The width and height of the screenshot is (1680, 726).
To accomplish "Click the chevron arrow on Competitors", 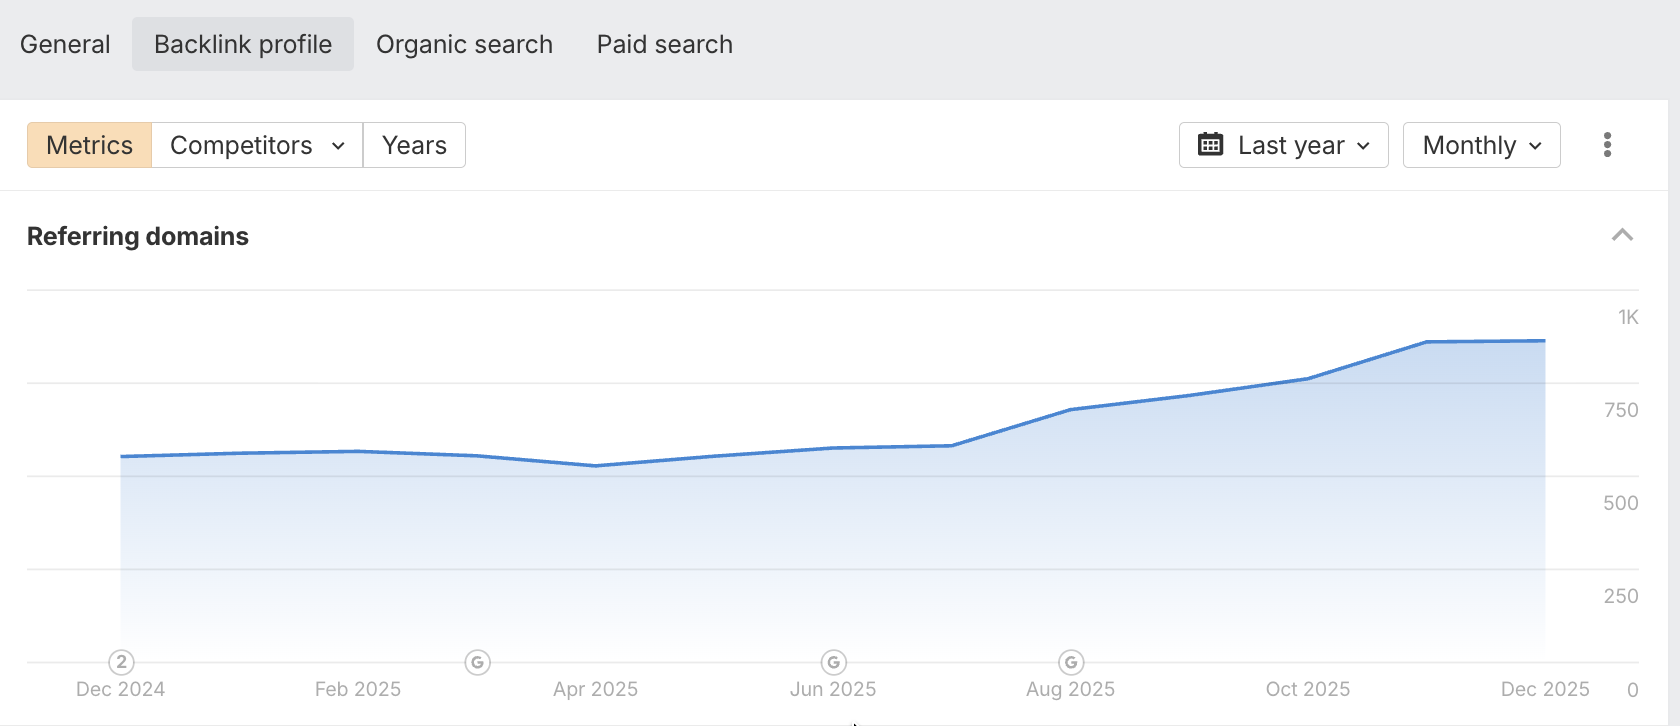I will click(338, 146).
